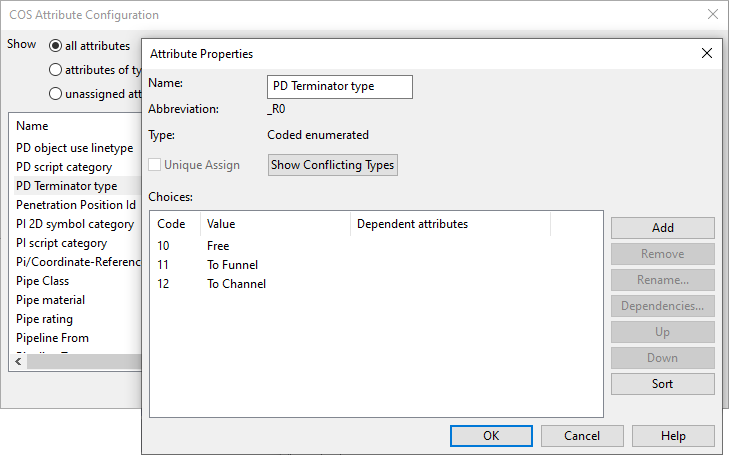The image size is (729, 455).
Task: Select the "To Channel" choice row
Action: click(x=236, y=284)
